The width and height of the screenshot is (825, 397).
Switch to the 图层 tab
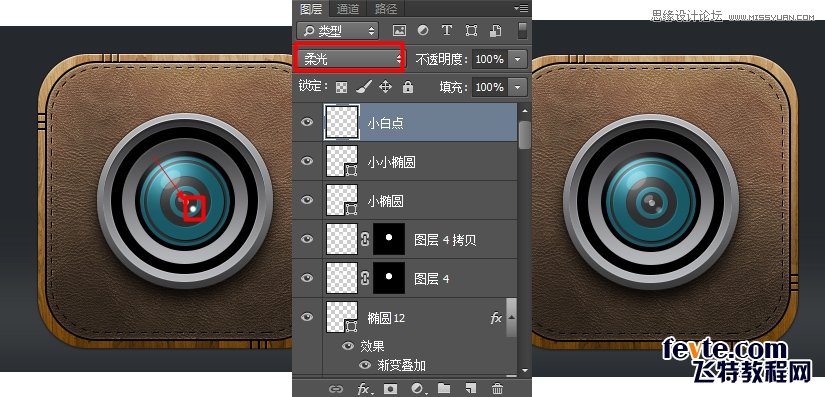(311, 8)
